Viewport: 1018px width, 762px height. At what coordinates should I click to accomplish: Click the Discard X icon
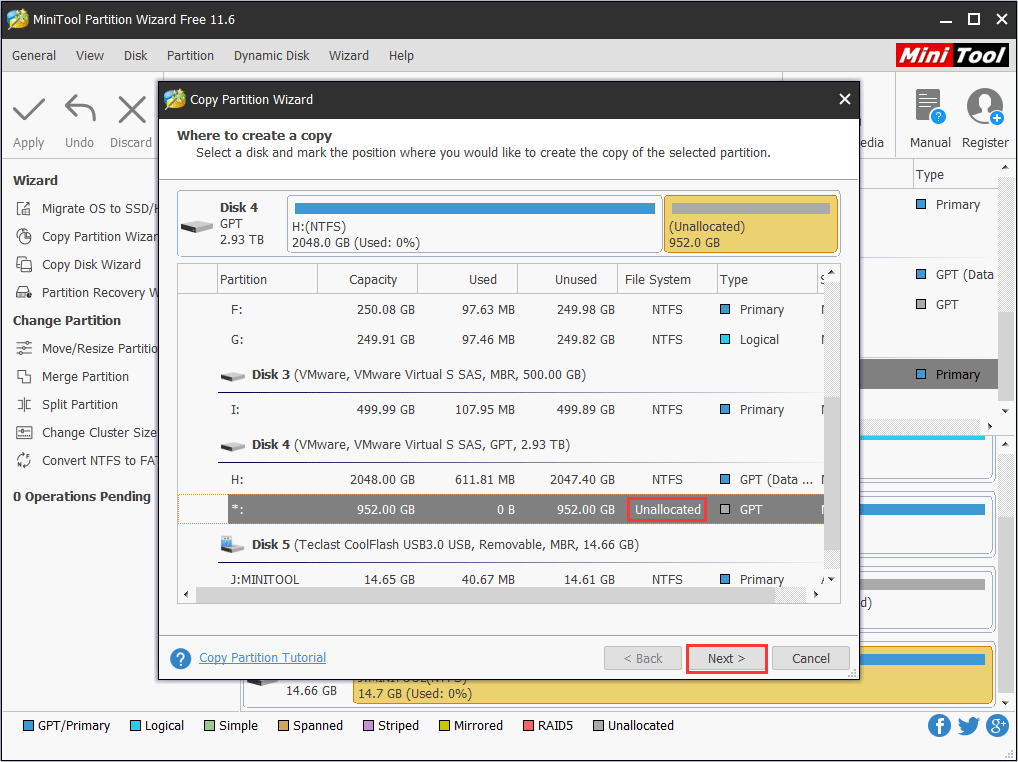[x=132, y=110]
